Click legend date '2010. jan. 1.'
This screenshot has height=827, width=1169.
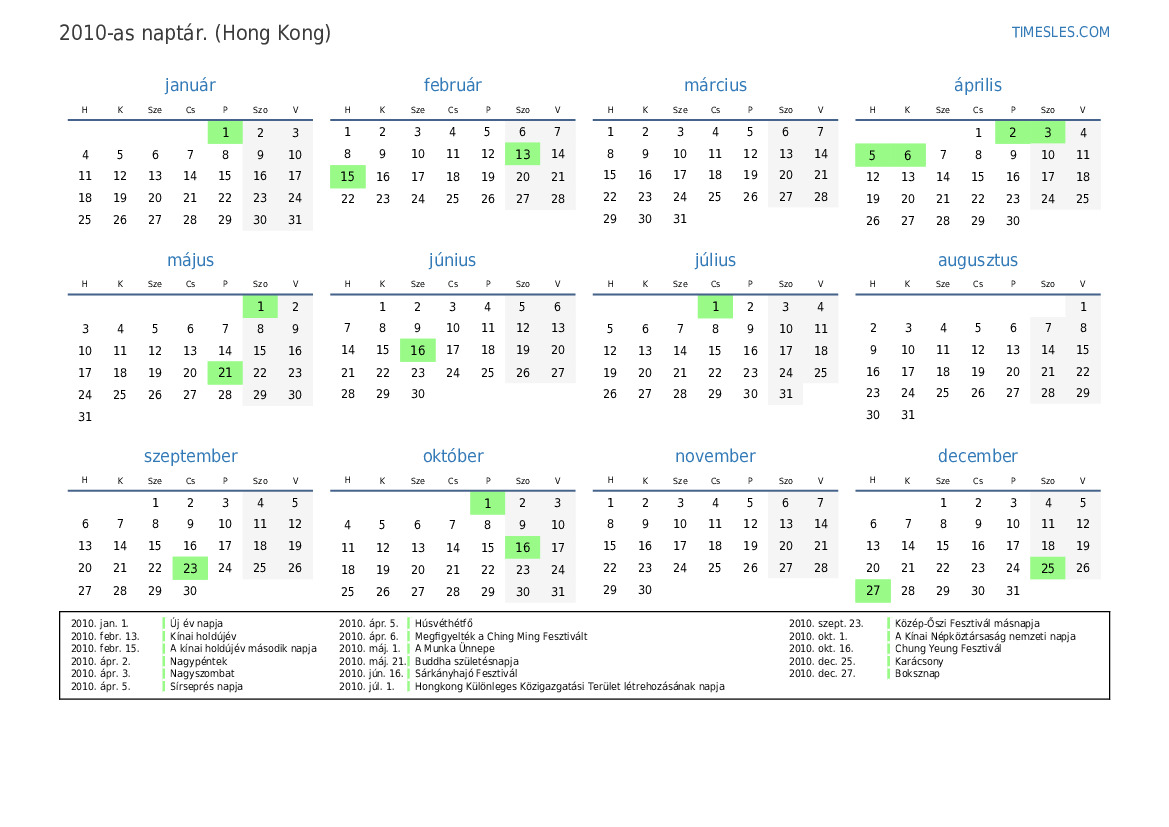tap(100, 623)
